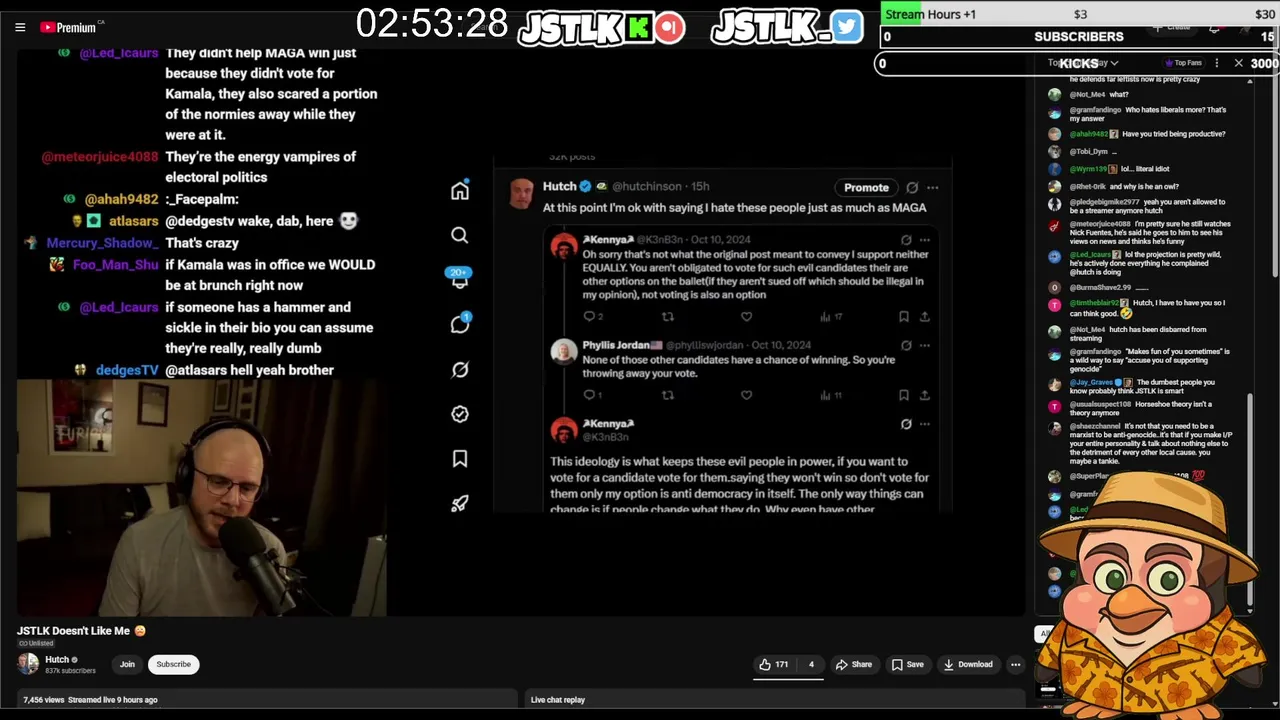Click the Download button

click(x=967, y=664)
